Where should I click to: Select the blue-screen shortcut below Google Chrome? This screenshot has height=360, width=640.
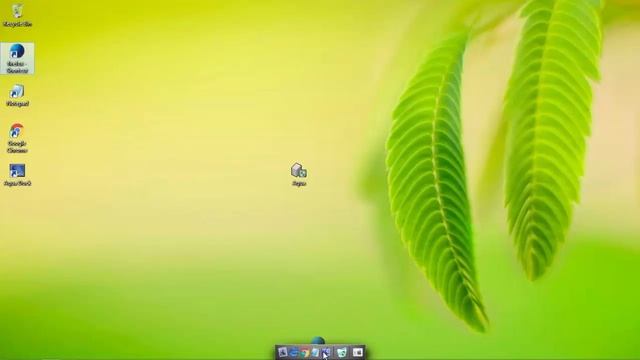tap(17, 175)
